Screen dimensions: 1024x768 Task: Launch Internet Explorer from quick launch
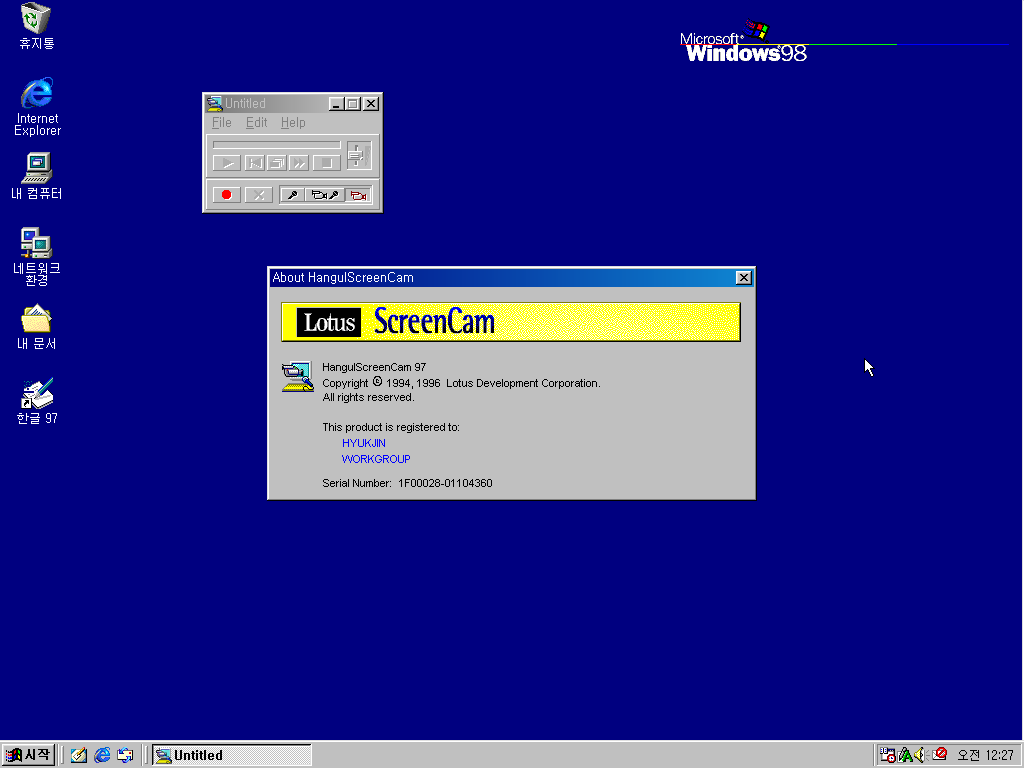point(102,756)
